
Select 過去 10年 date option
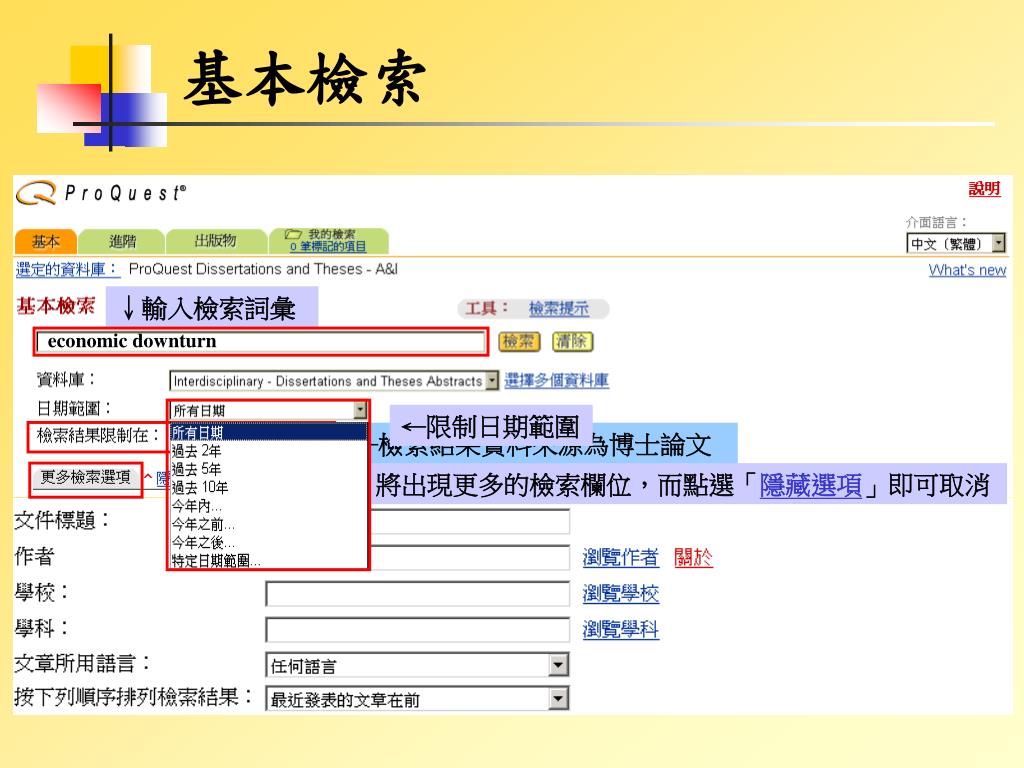268,487
